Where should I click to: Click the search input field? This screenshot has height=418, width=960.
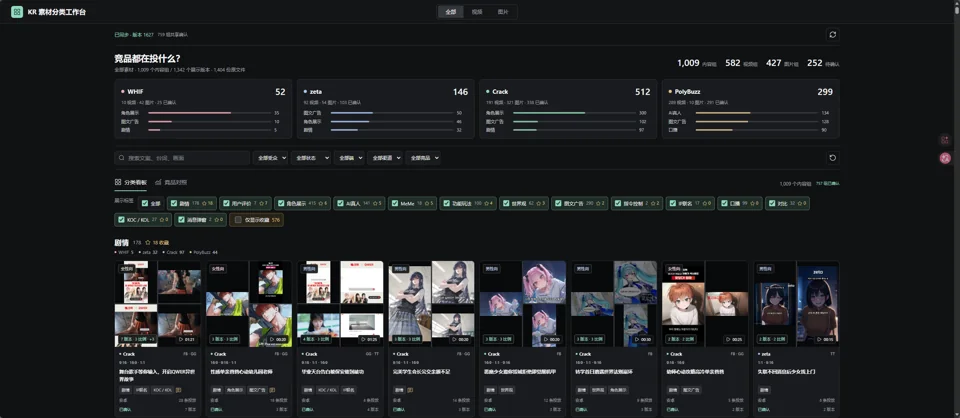(x=182, y=158)
